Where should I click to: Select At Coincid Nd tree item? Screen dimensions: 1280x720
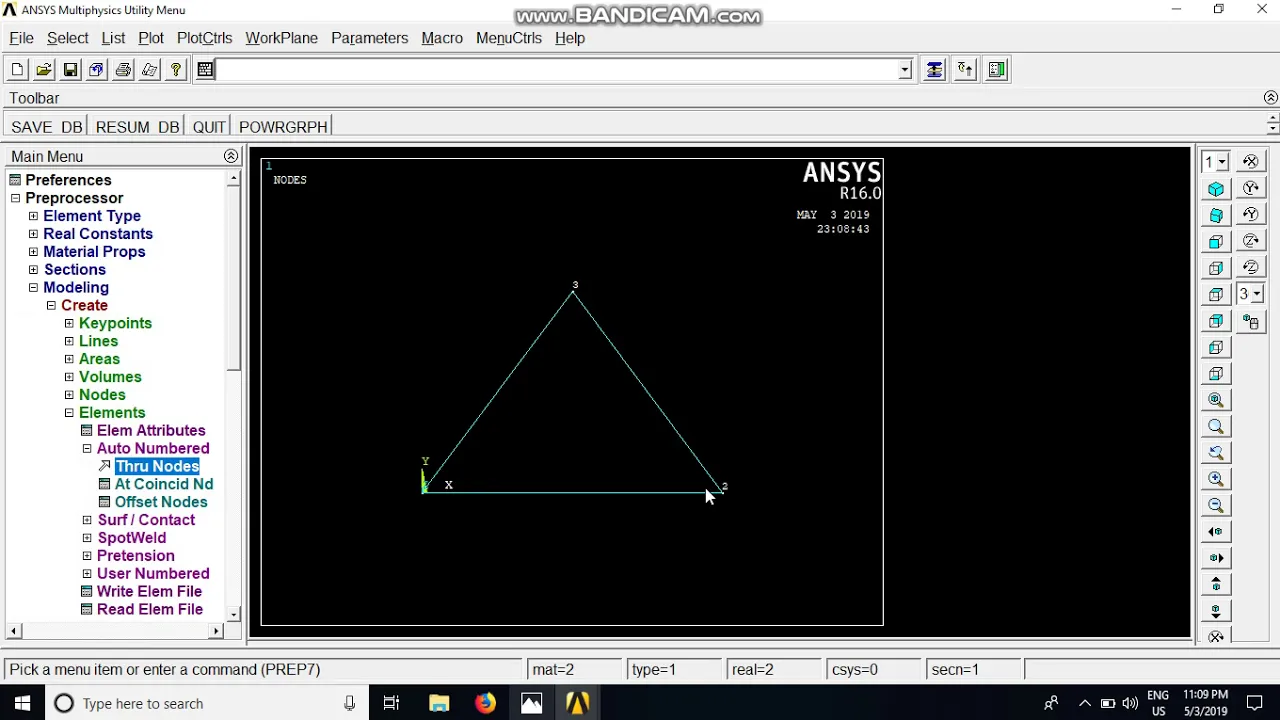coord(164,485)
